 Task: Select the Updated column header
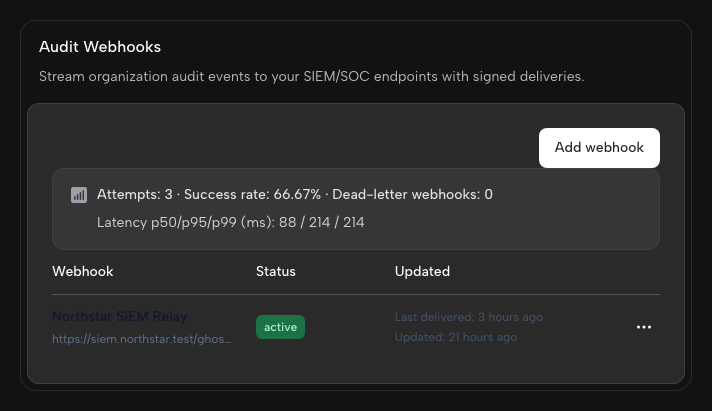[422, 272]
